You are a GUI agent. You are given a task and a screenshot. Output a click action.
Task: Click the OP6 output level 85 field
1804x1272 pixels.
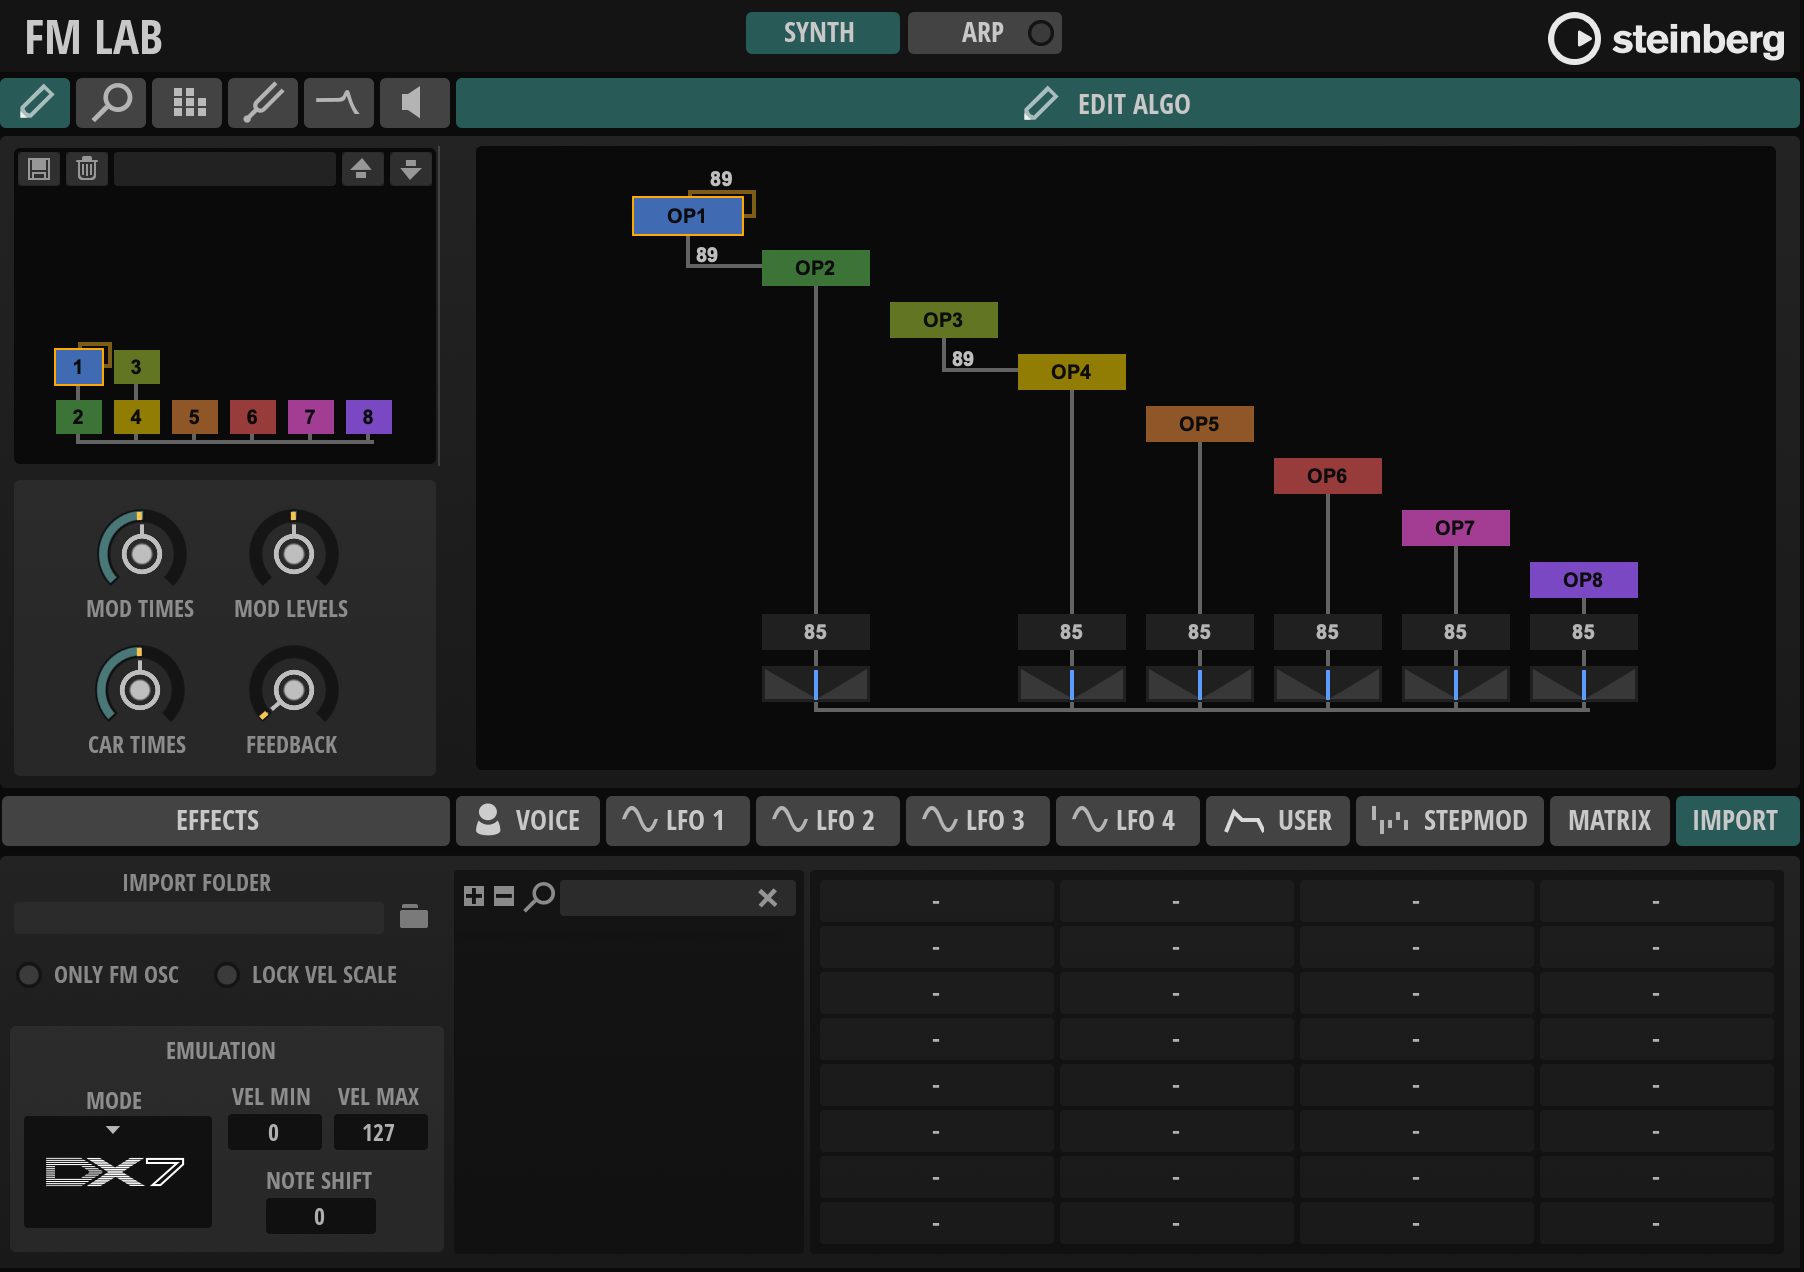click(x=1327, y=632)
